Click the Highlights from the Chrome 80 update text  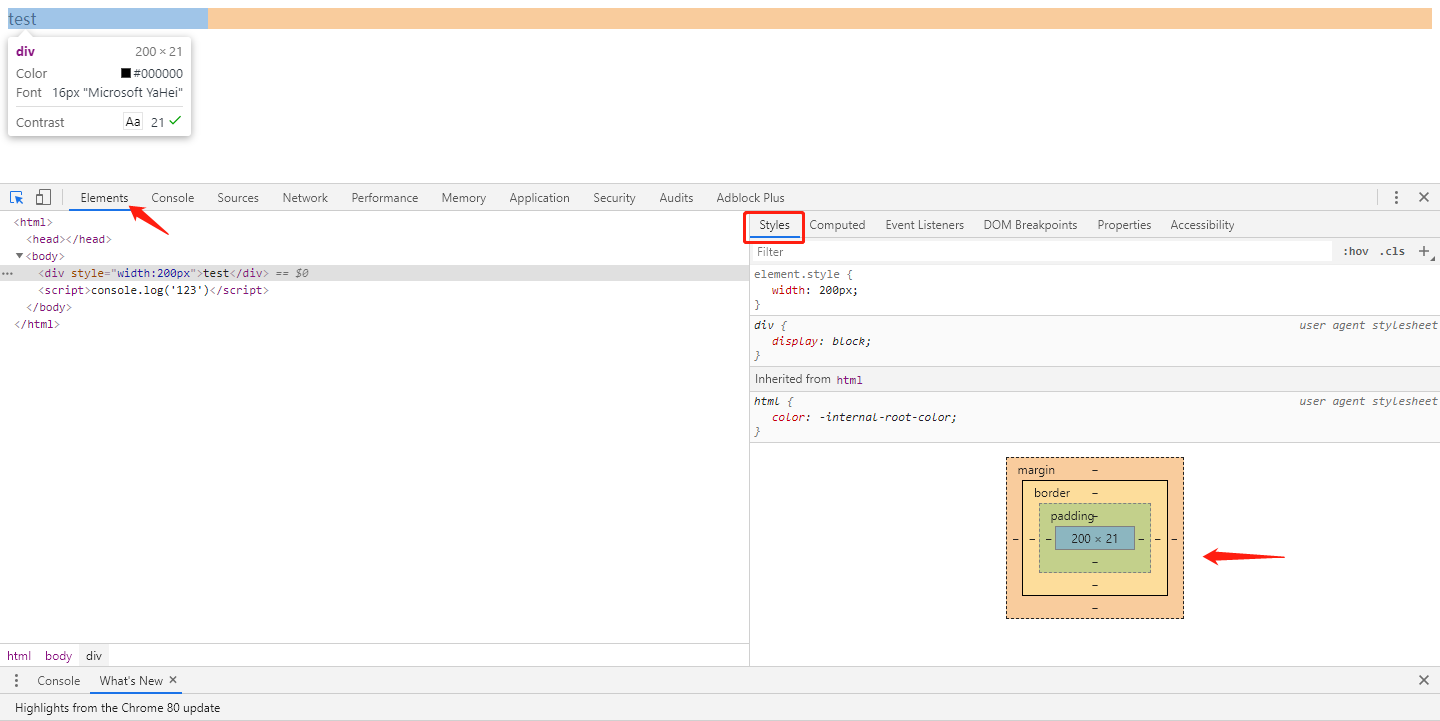pyautogui.click(x=117, y=707)
